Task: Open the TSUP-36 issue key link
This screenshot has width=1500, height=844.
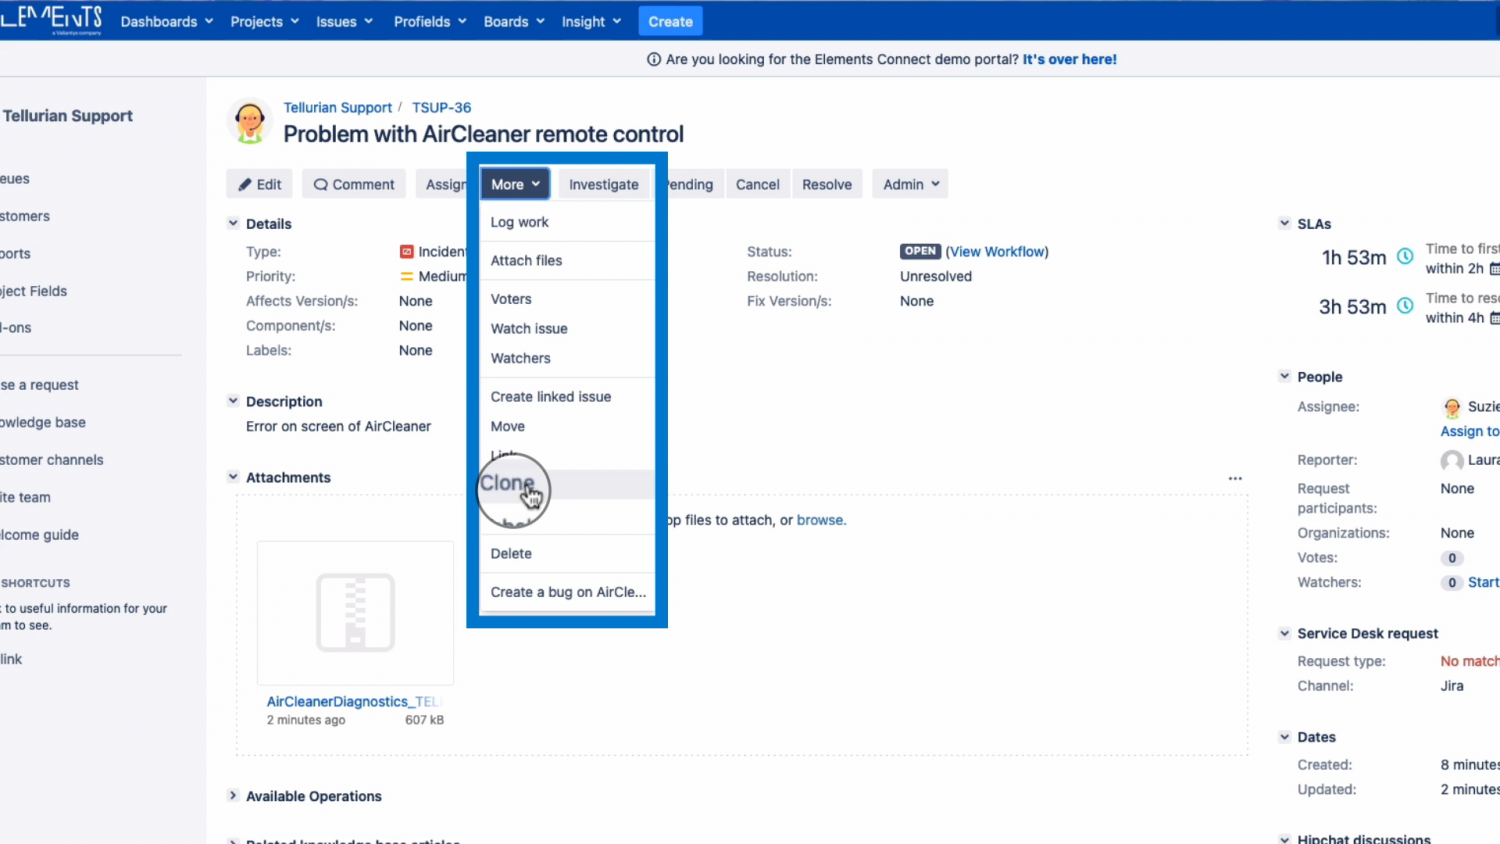Action: coord(441,107)
